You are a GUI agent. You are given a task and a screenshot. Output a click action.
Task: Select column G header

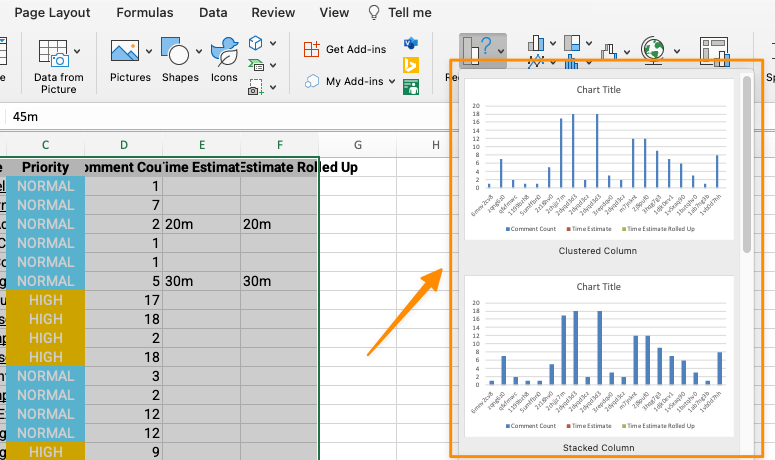tap(357, 145)
